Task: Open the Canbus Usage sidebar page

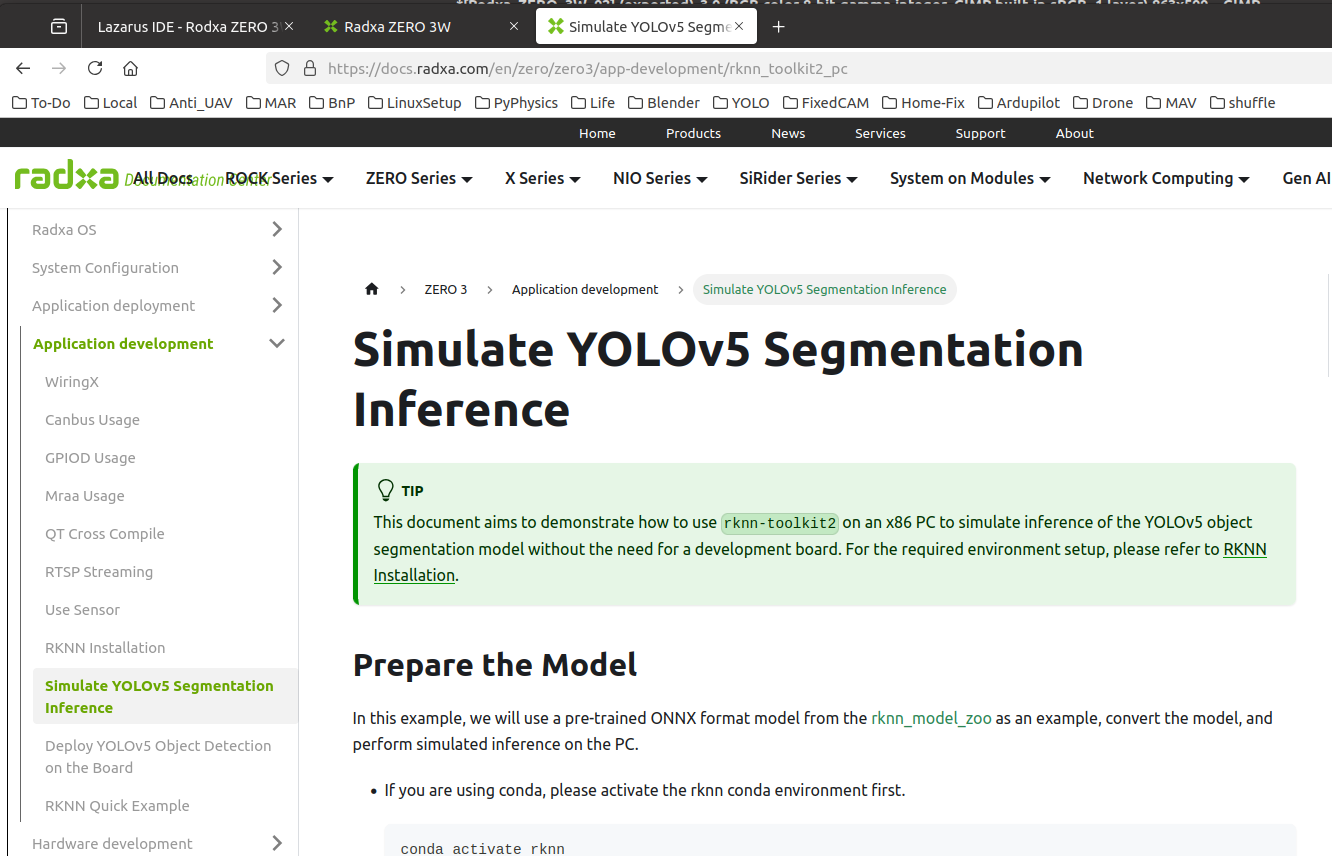Action: coord(92,420)
